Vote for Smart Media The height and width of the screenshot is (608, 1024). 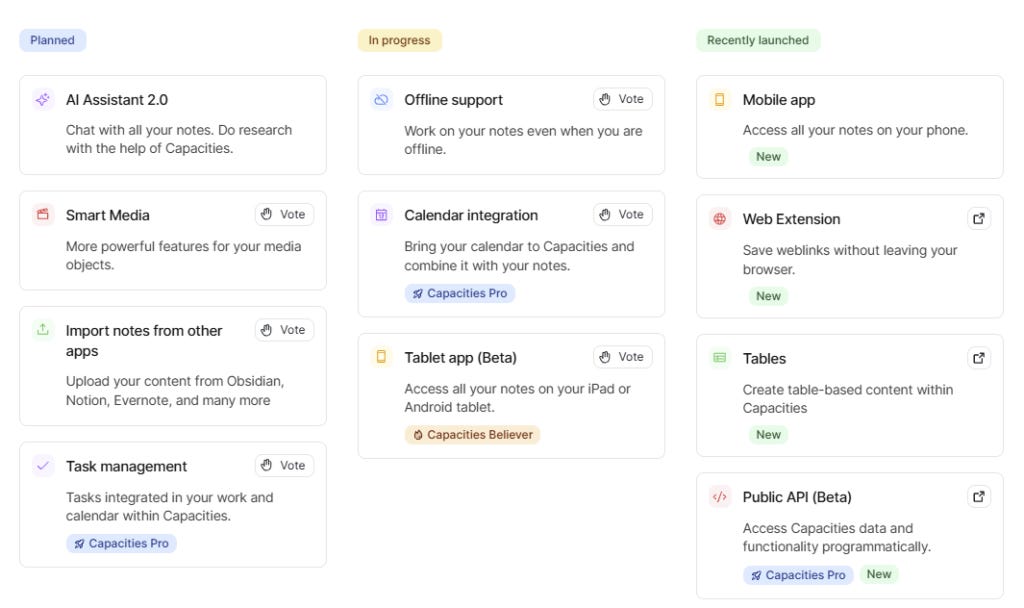click(284, 214)
